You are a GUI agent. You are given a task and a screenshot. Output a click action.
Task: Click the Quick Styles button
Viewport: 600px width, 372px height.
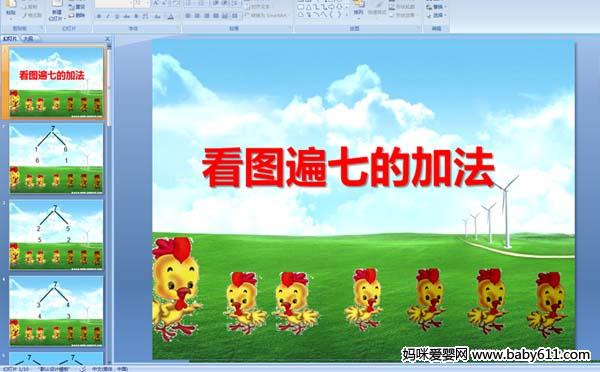(x=377, y=8)
